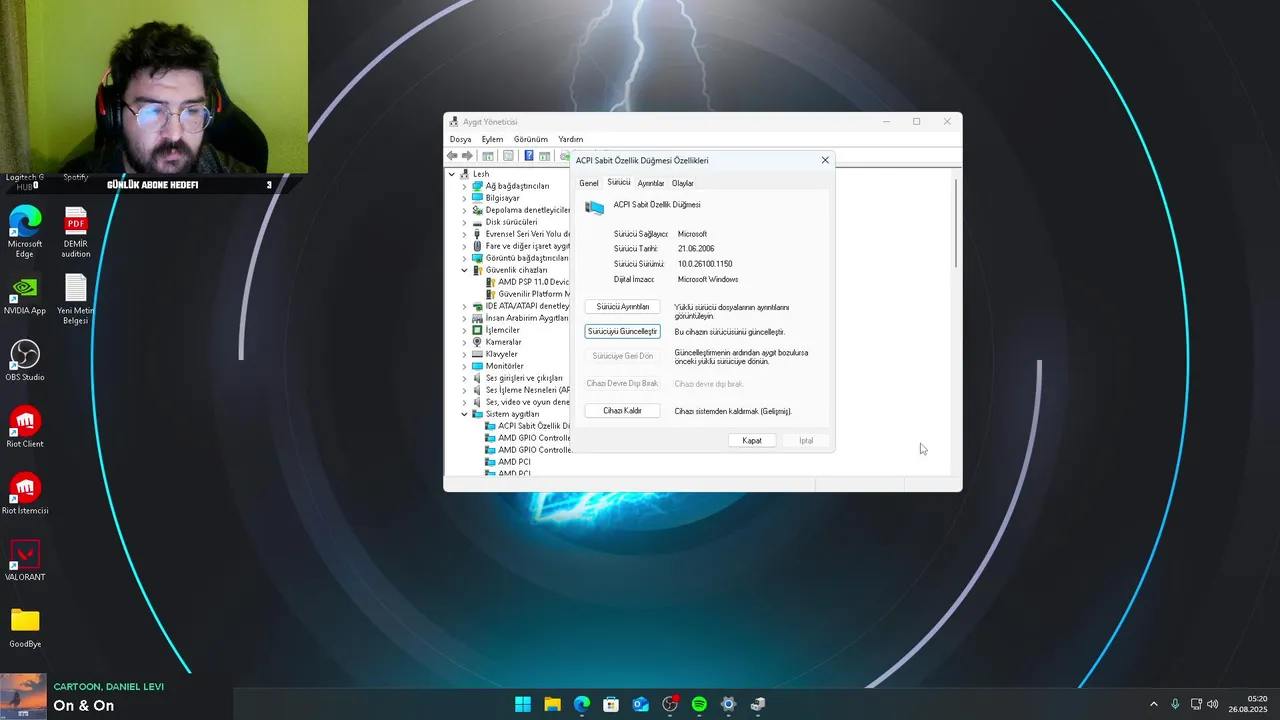1280x720 pixels.
Task: Select Depolama denetleyicileri tree row
Action: click(520, 210)
